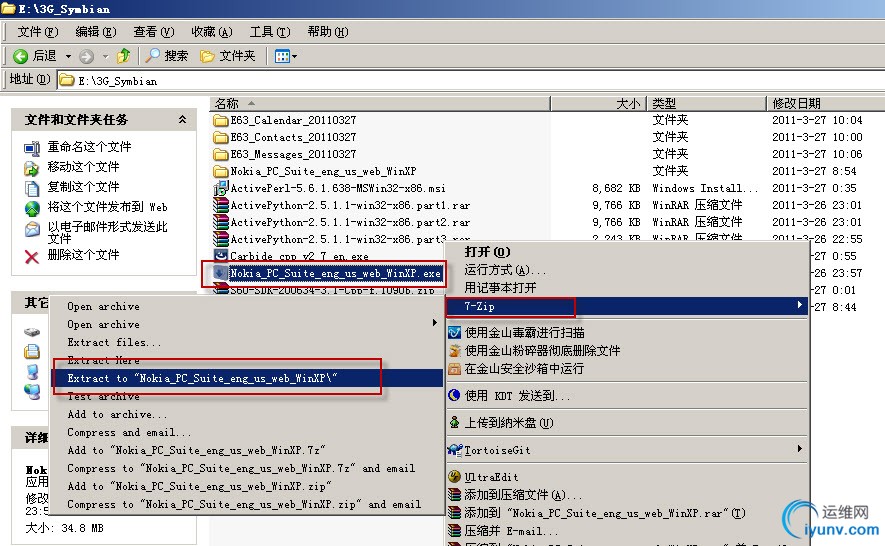Click 重命名这个文件 task link
This screenshot has width=885, height=546.
point(89,147)
